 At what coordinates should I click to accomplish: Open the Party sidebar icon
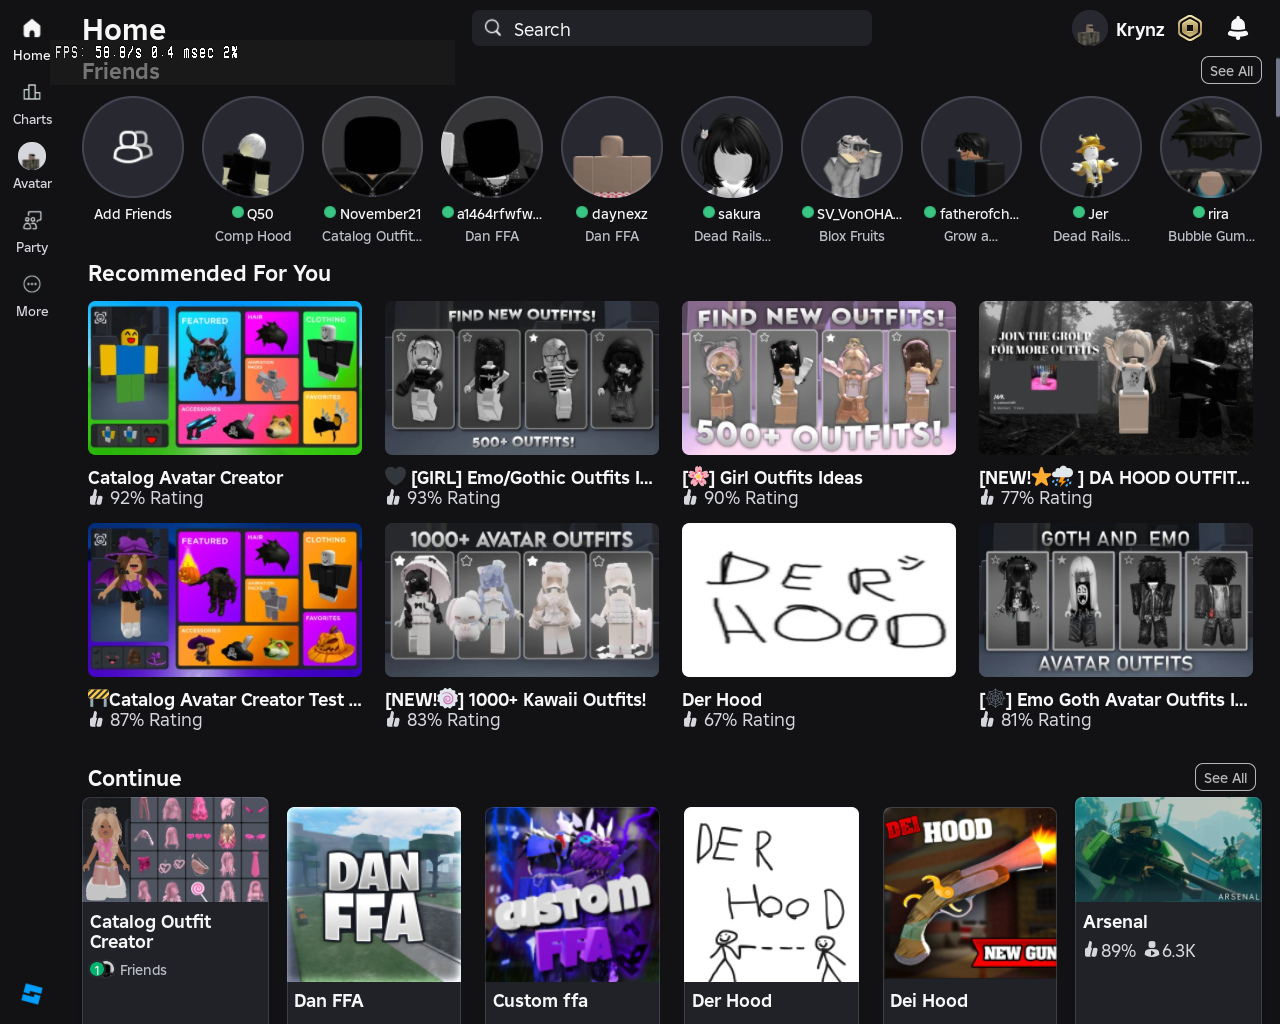click(x=32, y=221)
